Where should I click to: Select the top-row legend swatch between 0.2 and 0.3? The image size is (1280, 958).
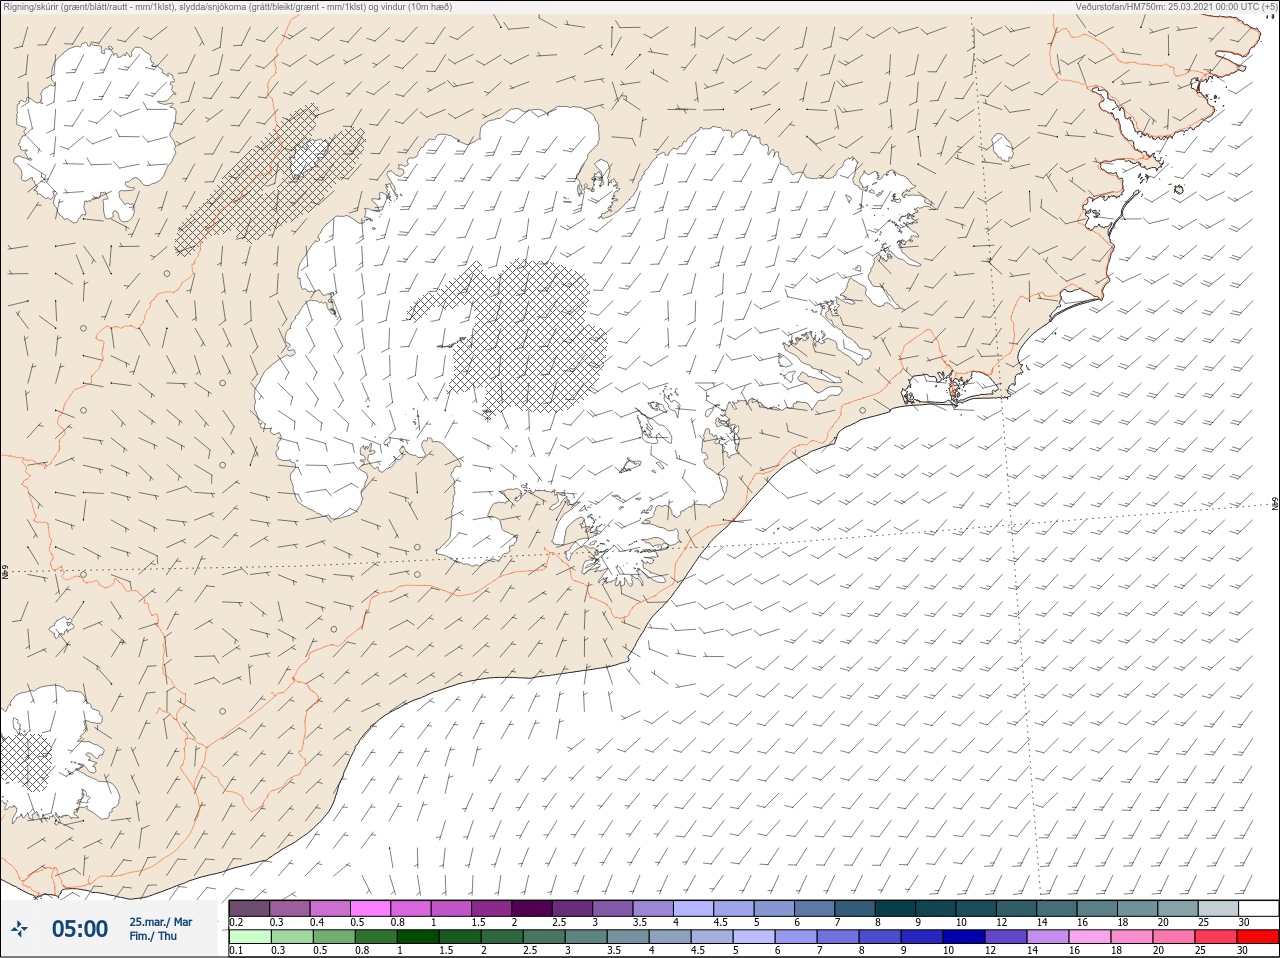point(249,908)
